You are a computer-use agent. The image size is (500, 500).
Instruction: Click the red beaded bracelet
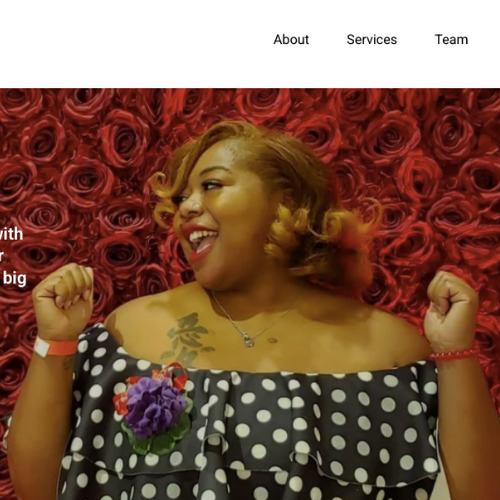[453, 355]
